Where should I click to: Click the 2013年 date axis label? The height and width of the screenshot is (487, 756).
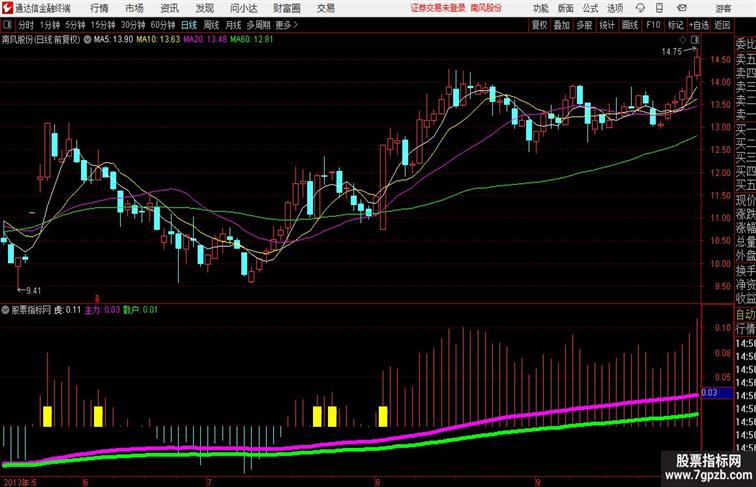(15, 482)
